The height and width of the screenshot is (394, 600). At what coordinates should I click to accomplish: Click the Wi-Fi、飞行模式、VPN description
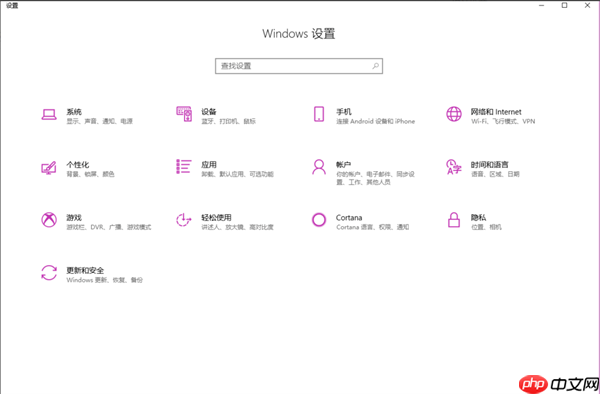[x=503, y=121]
